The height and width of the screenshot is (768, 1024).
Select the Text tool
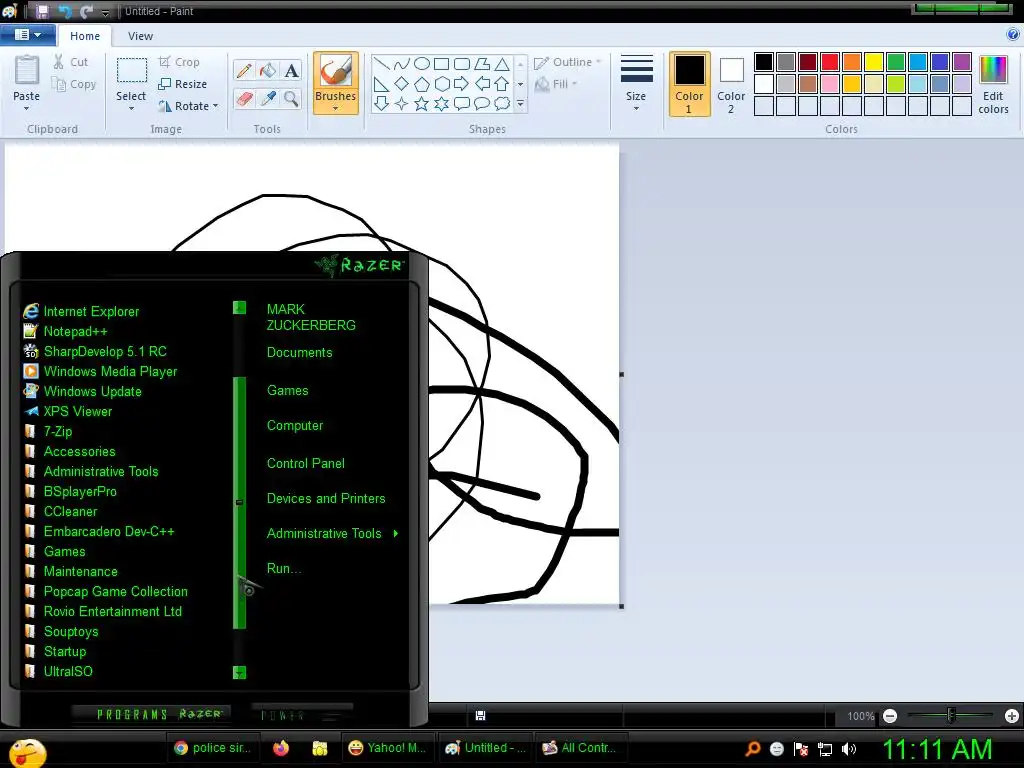(x=291, y=71)
